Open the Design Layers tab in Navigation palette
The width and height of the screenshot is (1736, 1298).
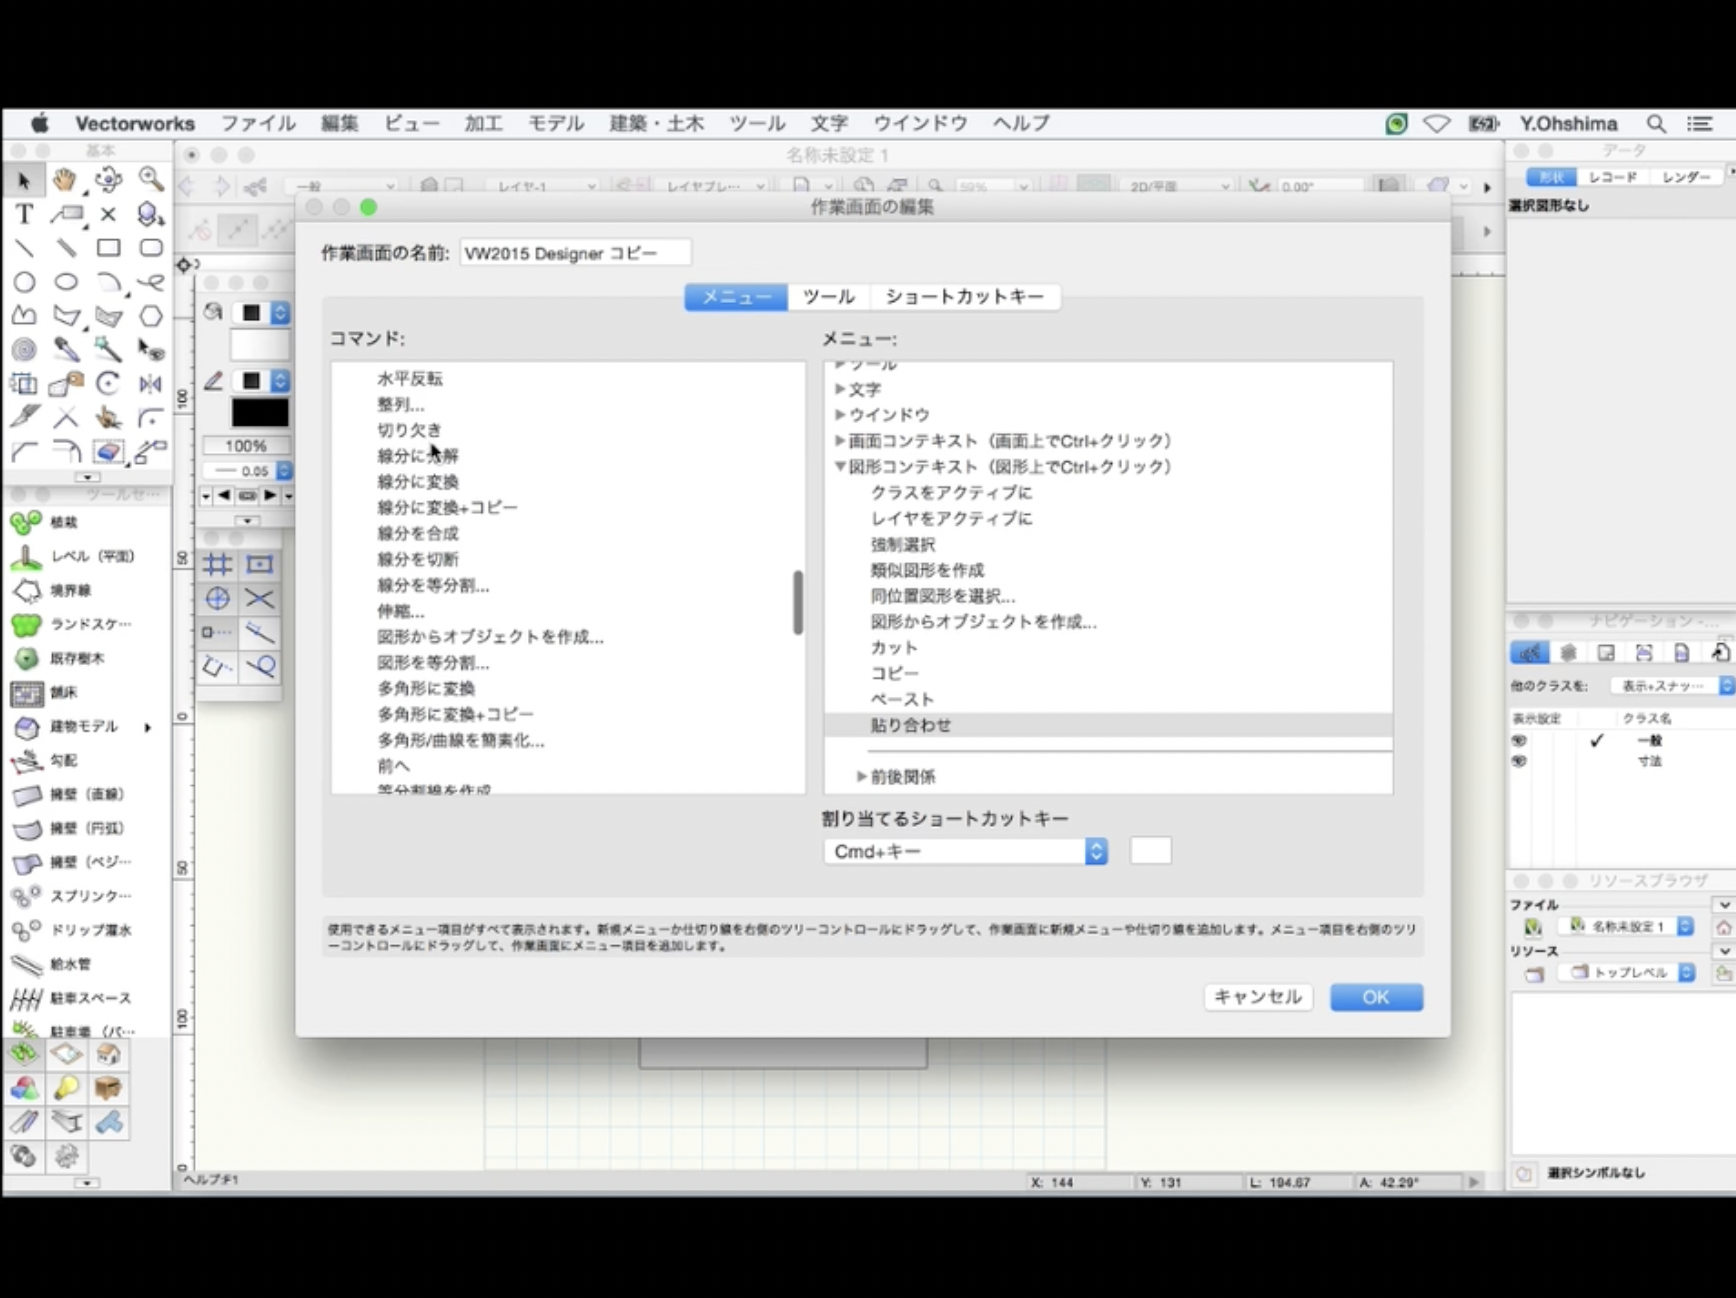coord(1568,653)
